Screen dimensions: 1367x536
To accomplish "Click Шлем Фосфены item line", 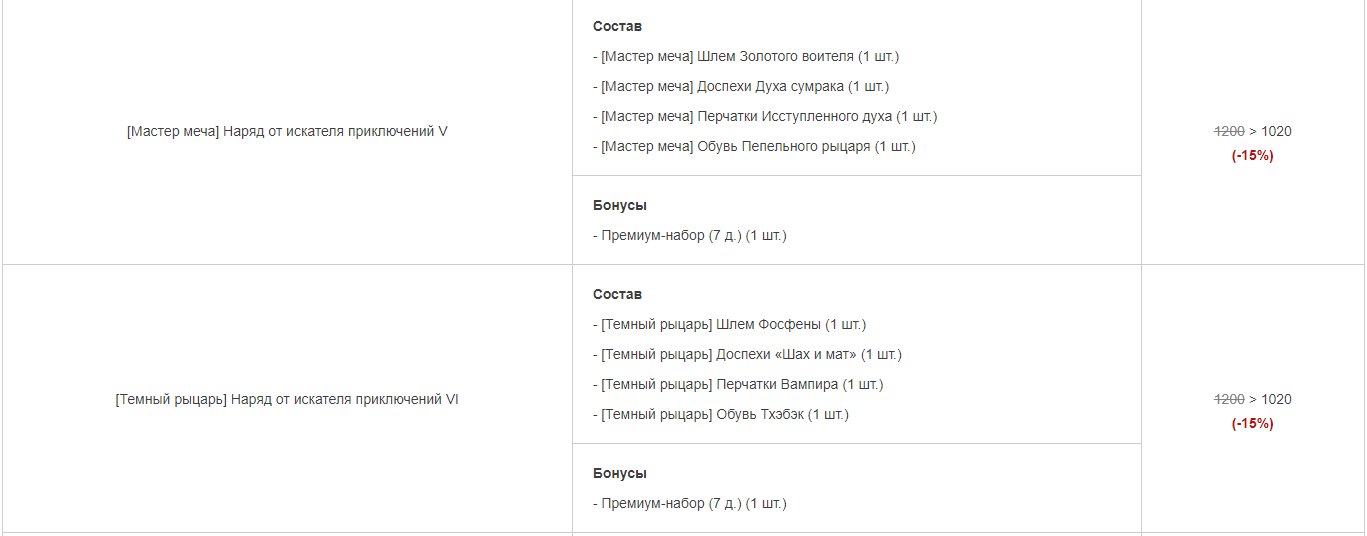I will [729, 324].
